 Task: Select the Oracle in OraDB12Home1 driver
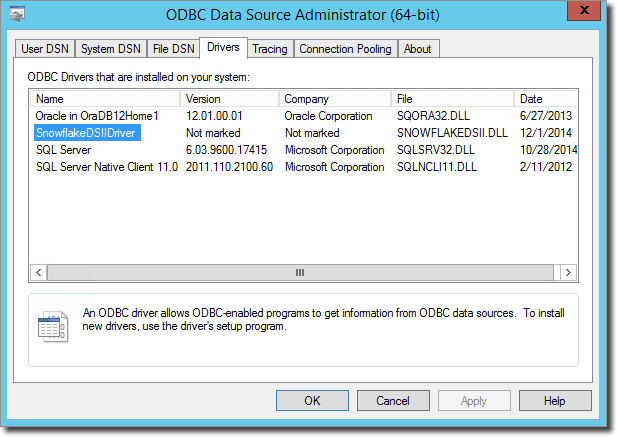(x=97, y=116)
